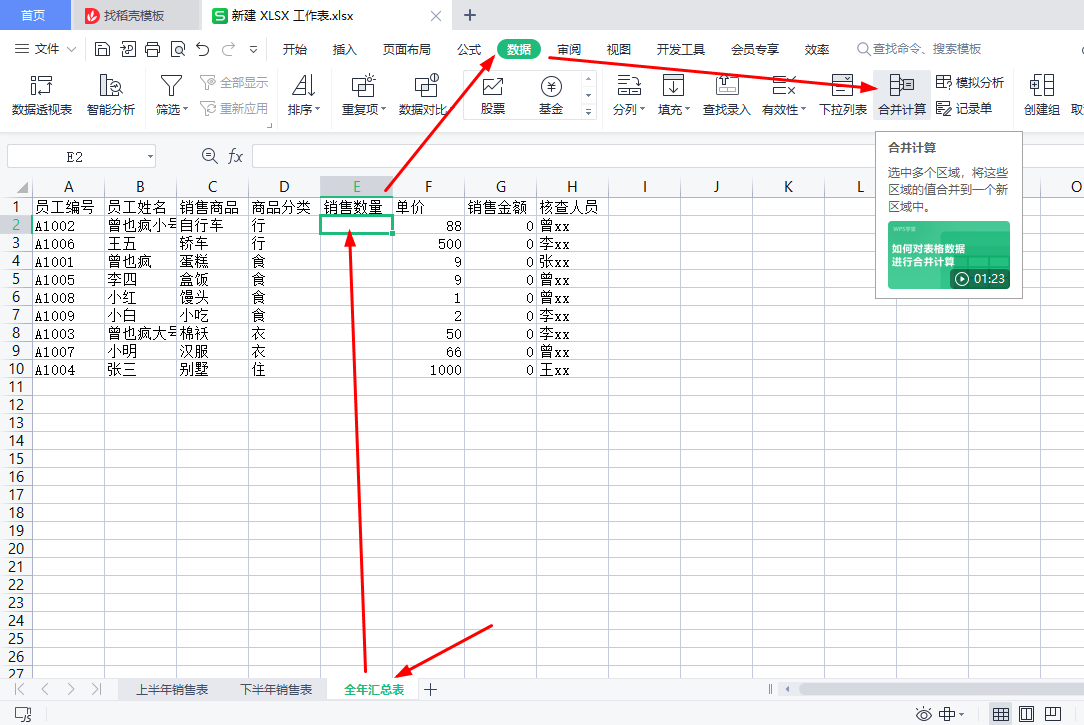Open Data Validation (有效性)
This screenshot has height=725, width=1084.
click(x=784, y=95)
